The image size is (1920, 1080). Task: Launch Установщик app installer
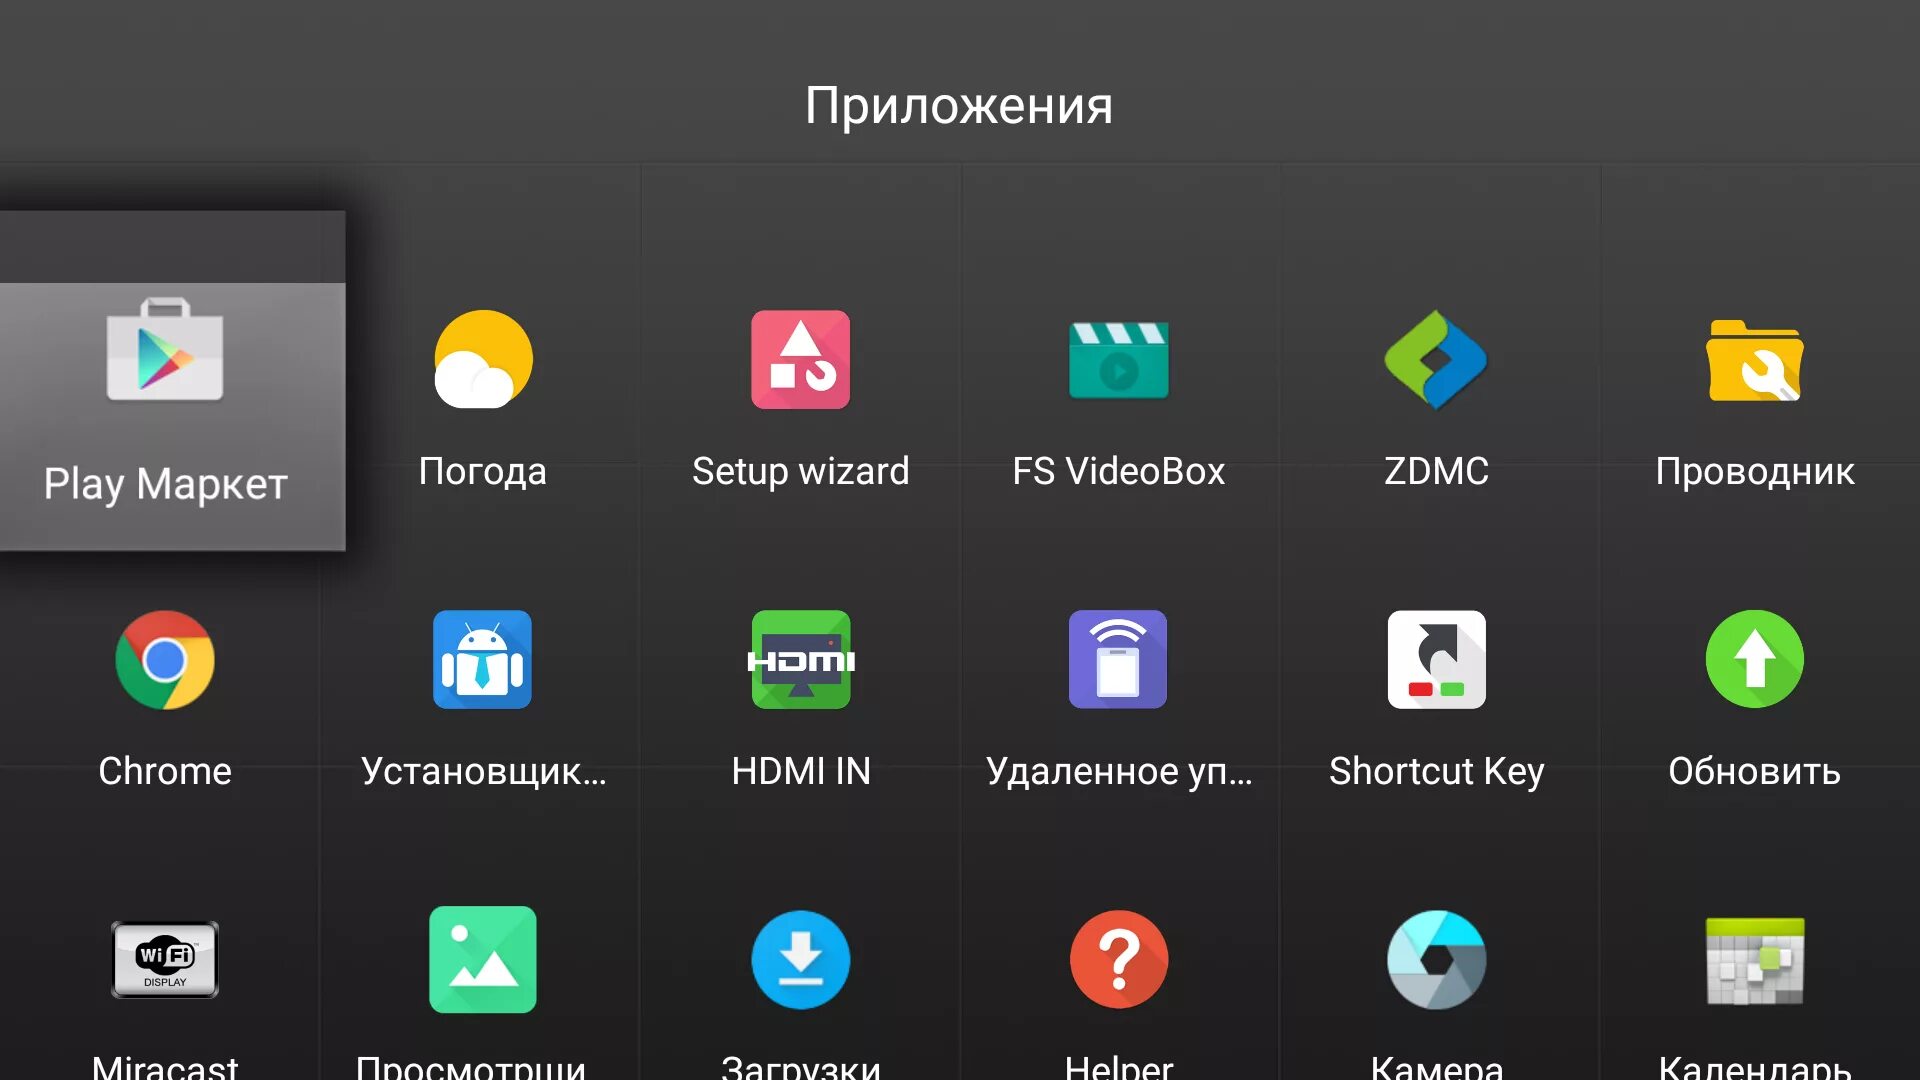(x=481, y=658)
